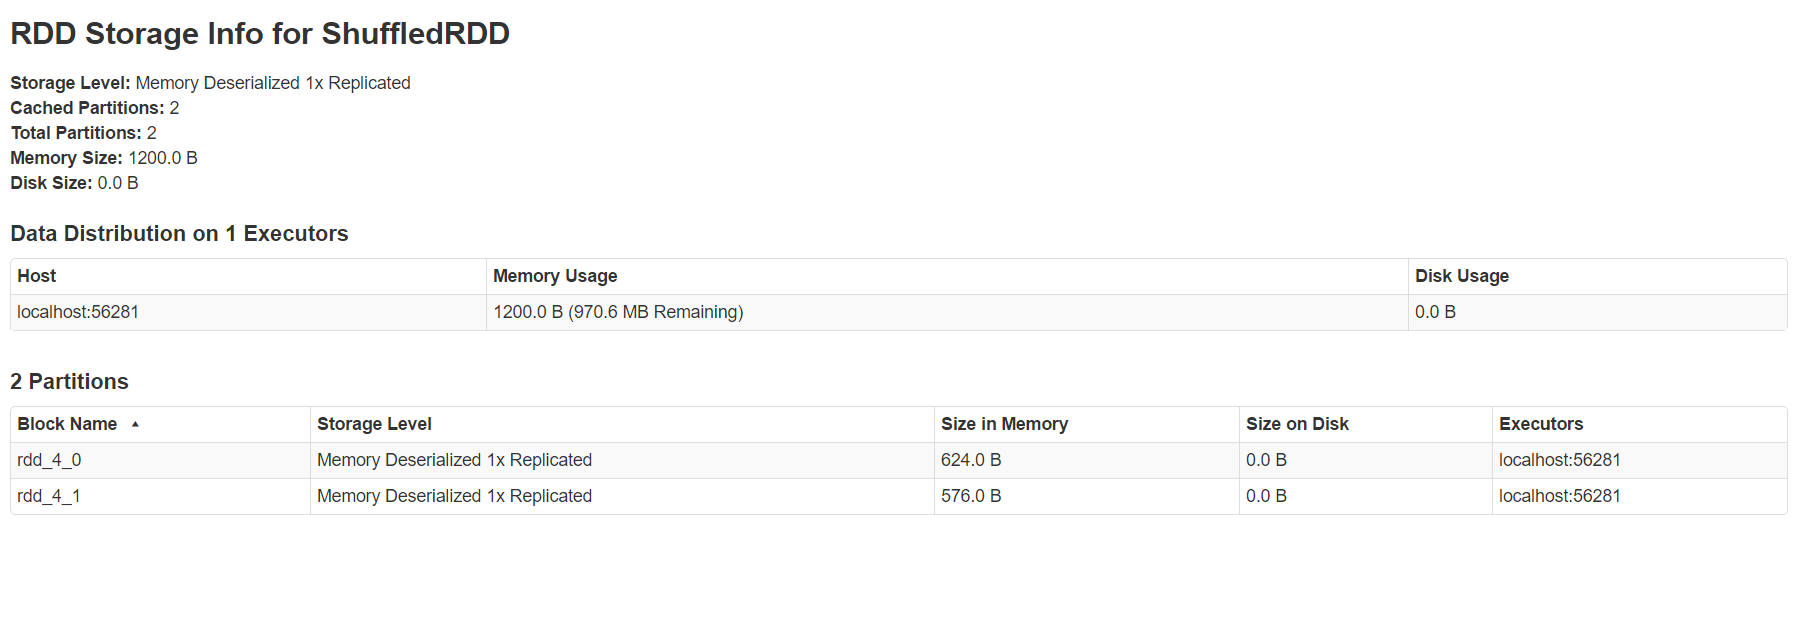Viewport: 1811px width, 617px height.
Task: Click the Host column header
Action: pyautogui.click(x=37, y=276)
